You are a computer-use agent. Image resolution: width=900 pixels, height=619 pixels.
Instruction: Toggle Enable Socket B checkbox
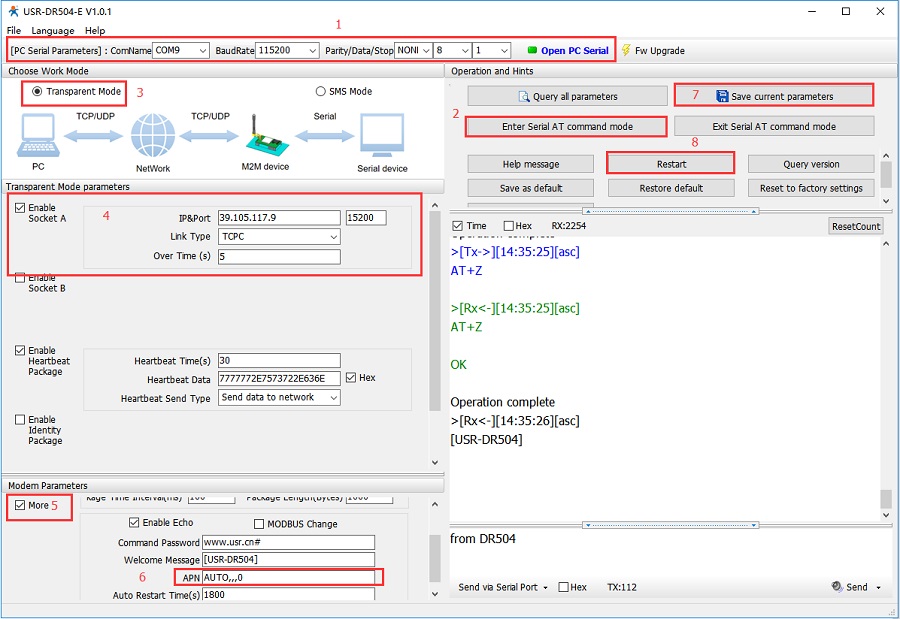tap(20, 278)
